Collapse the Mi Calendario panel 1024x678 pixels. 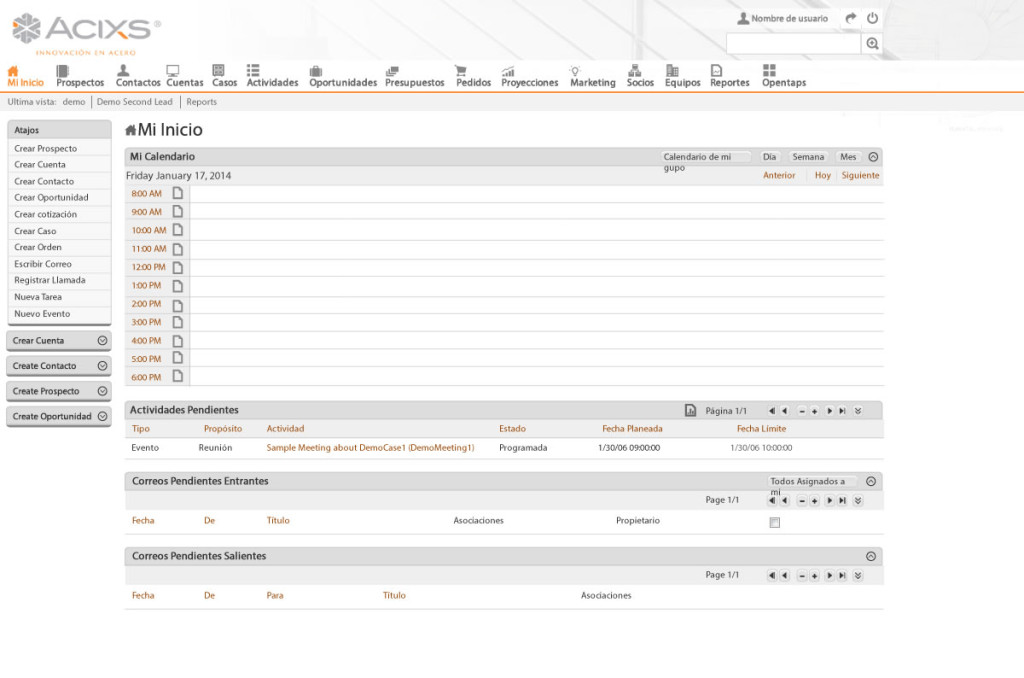873,157
